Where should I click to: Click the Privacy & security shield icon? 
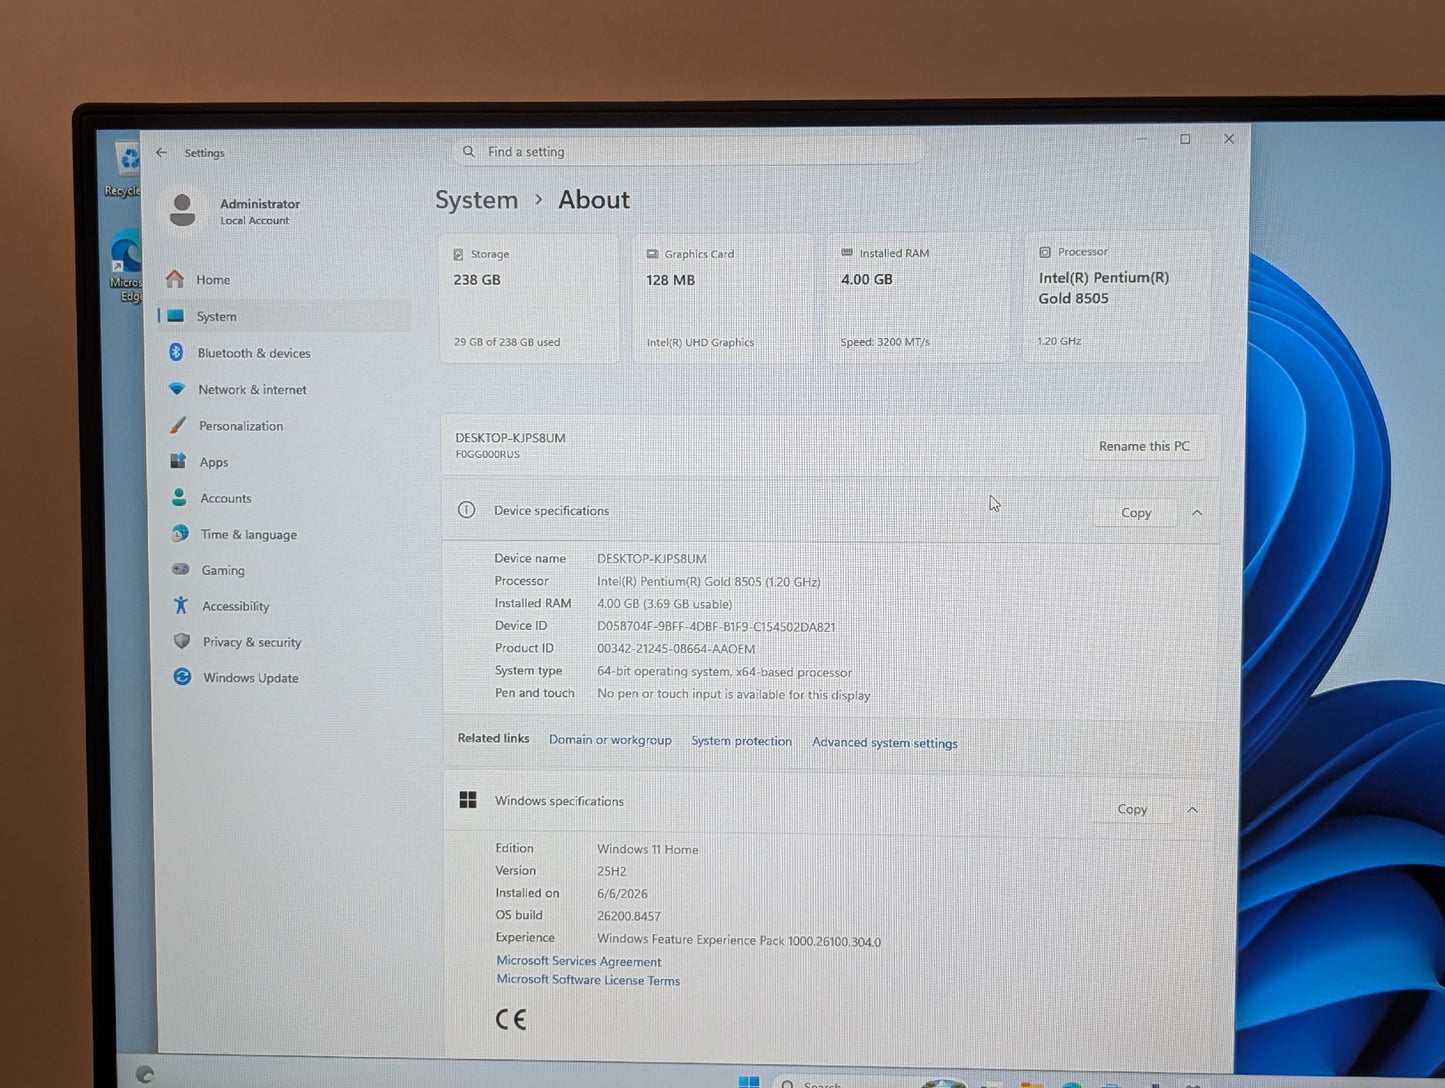click(182, 641)
